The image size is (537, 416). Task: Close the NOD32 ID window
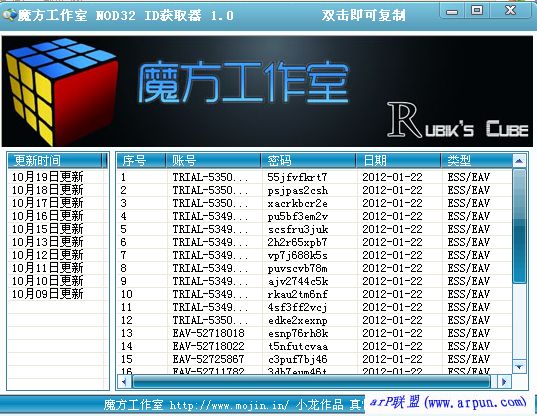[510, 11]
